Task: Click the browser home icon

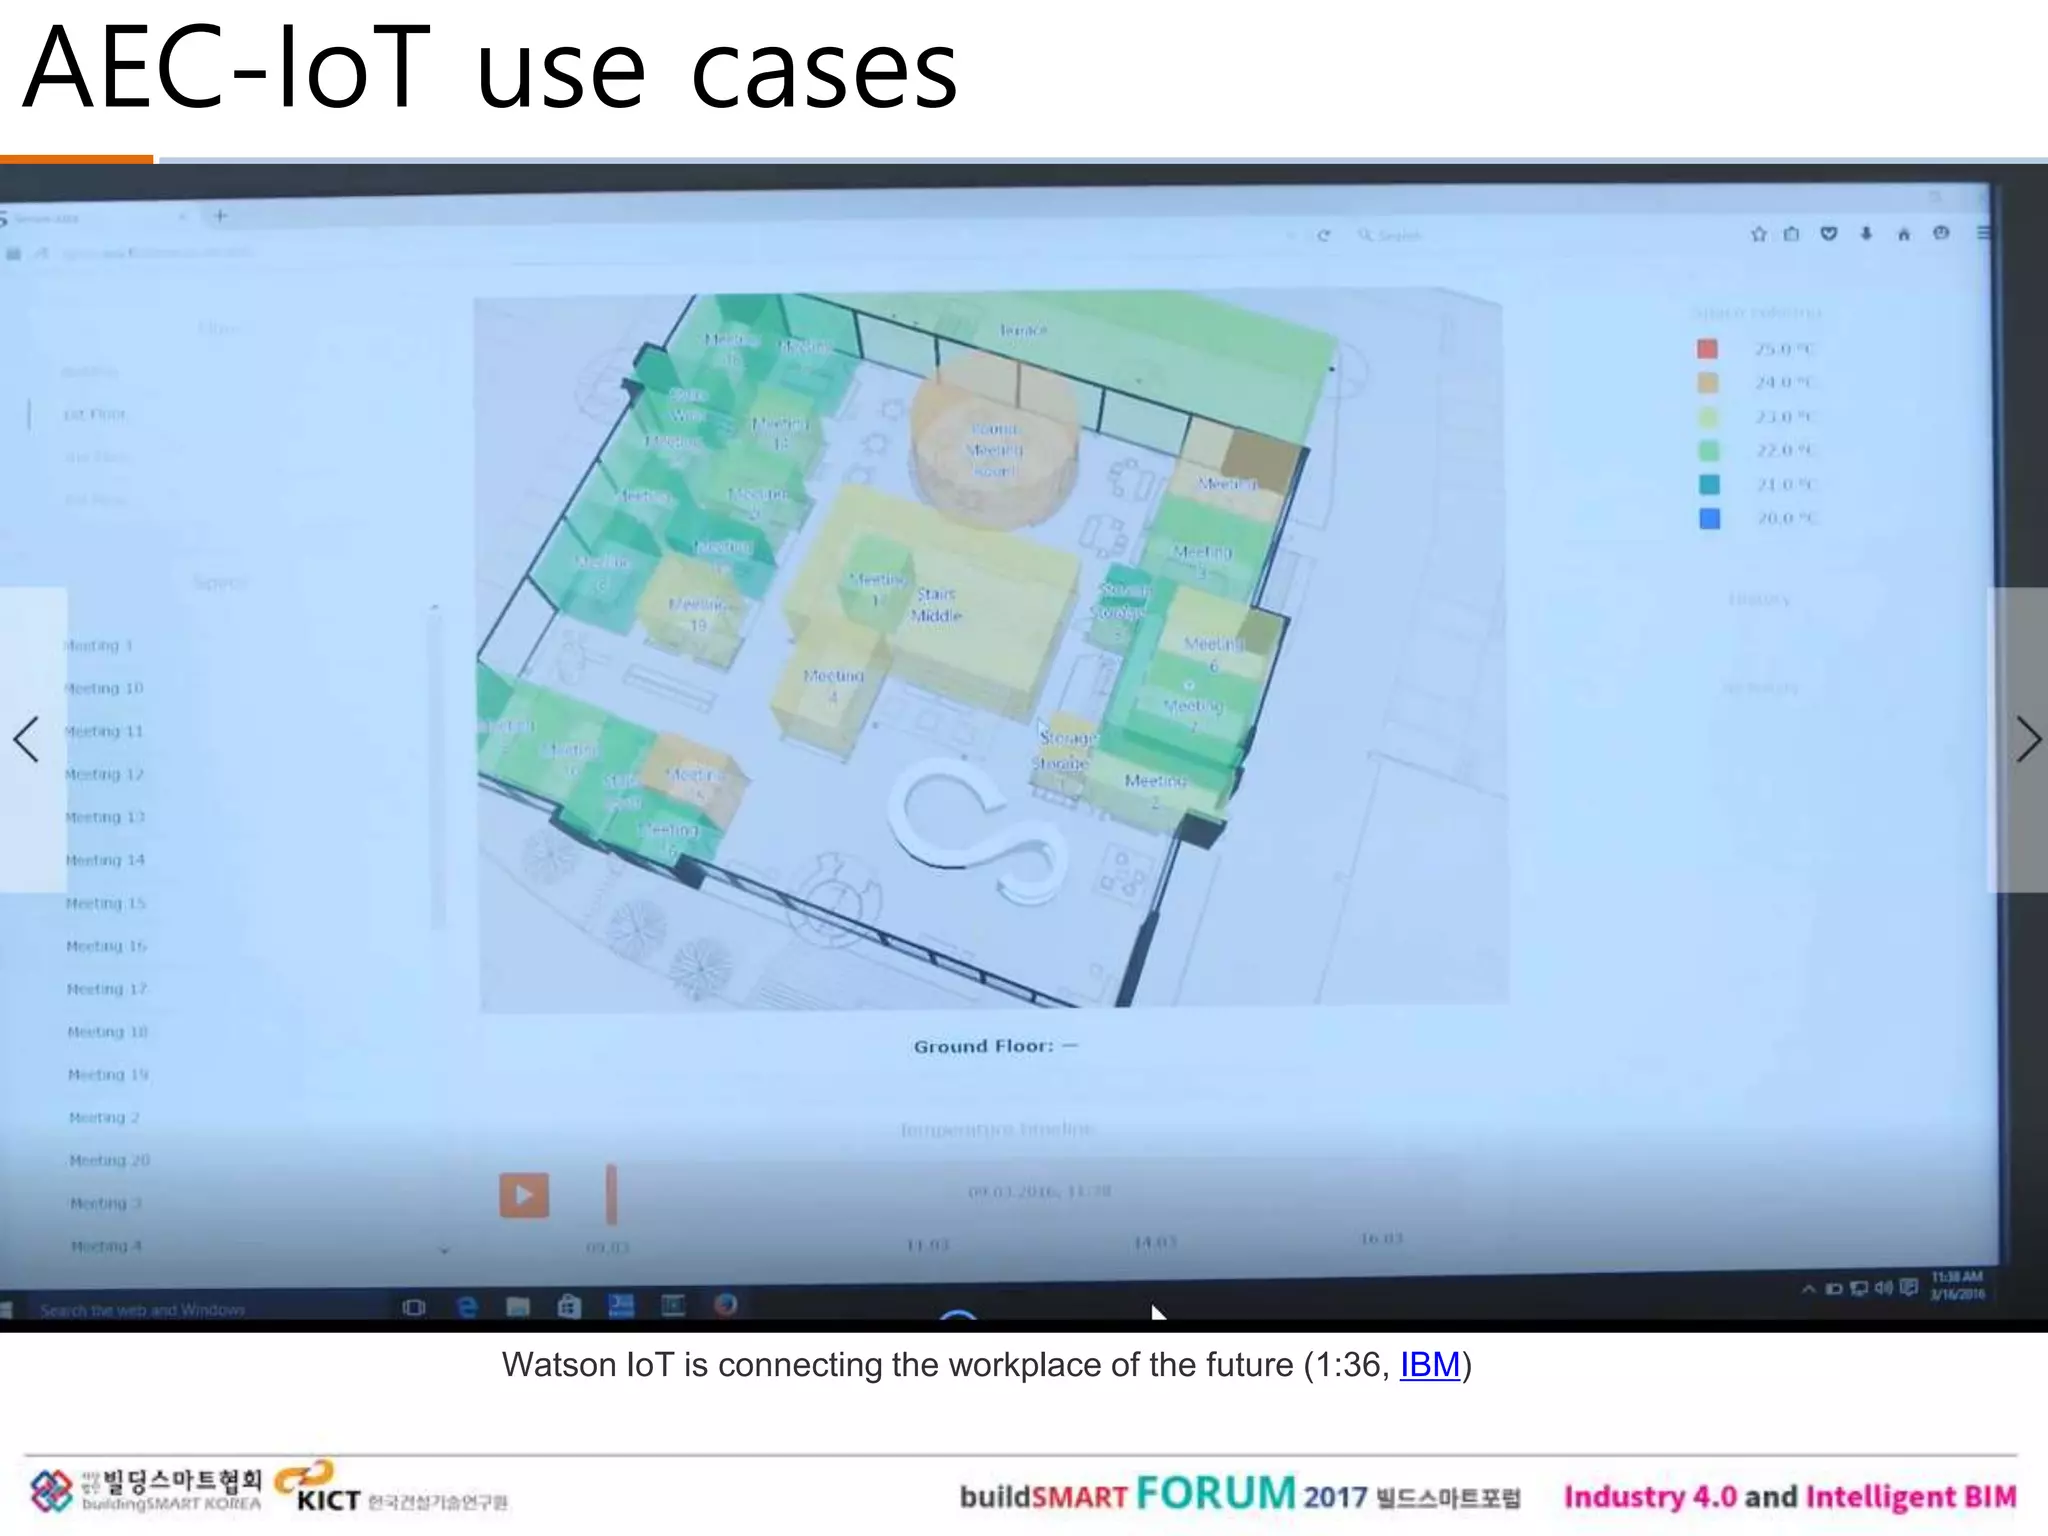Action: [1903, 234]
